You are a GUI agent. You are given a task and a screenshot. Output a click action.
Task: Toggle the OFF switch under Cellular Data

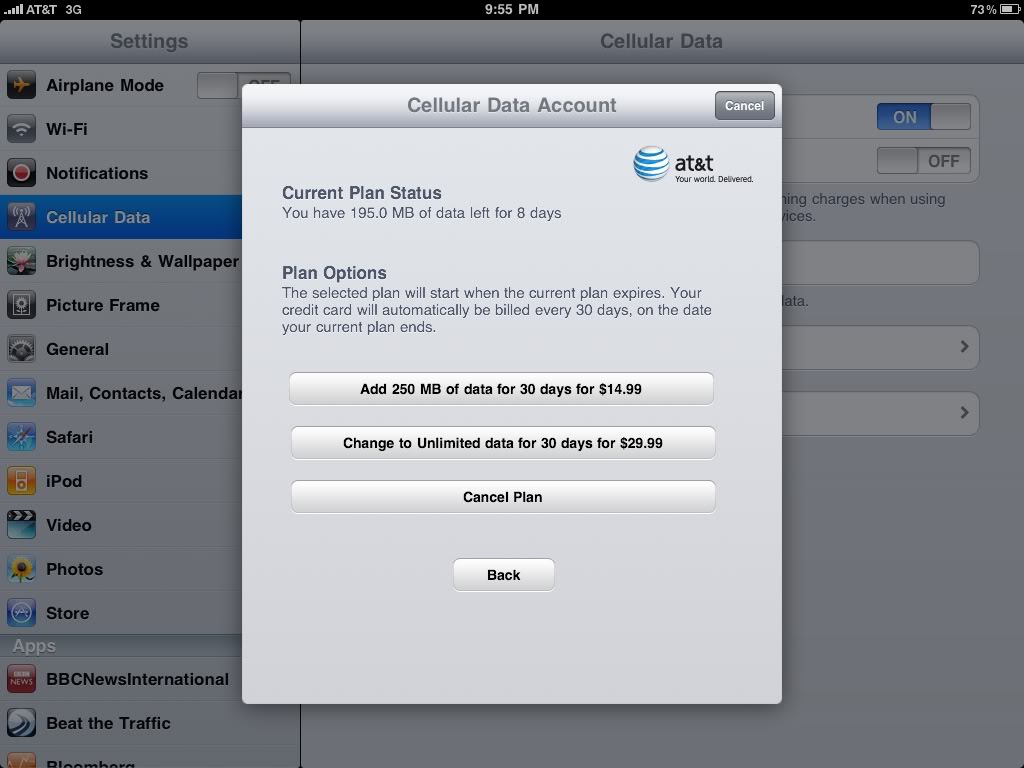[x=923, y=161]
